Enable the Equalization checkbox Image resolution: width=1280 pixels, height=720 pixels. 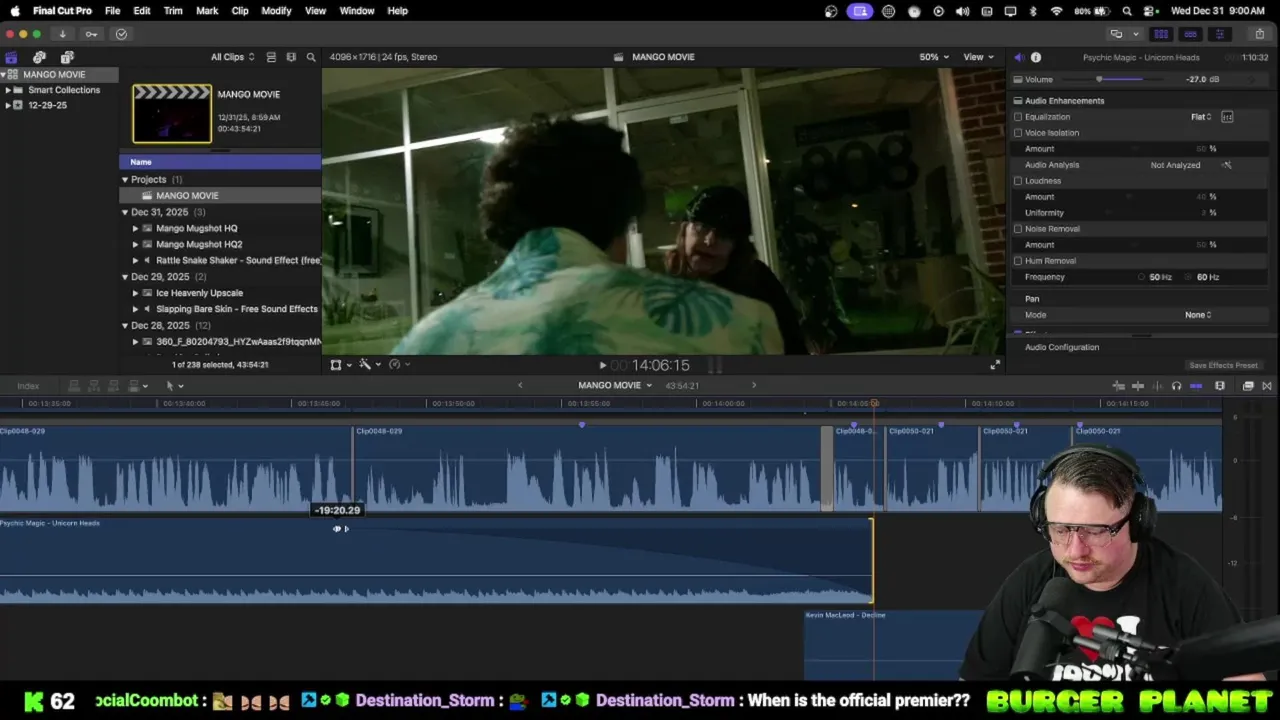1018,117
